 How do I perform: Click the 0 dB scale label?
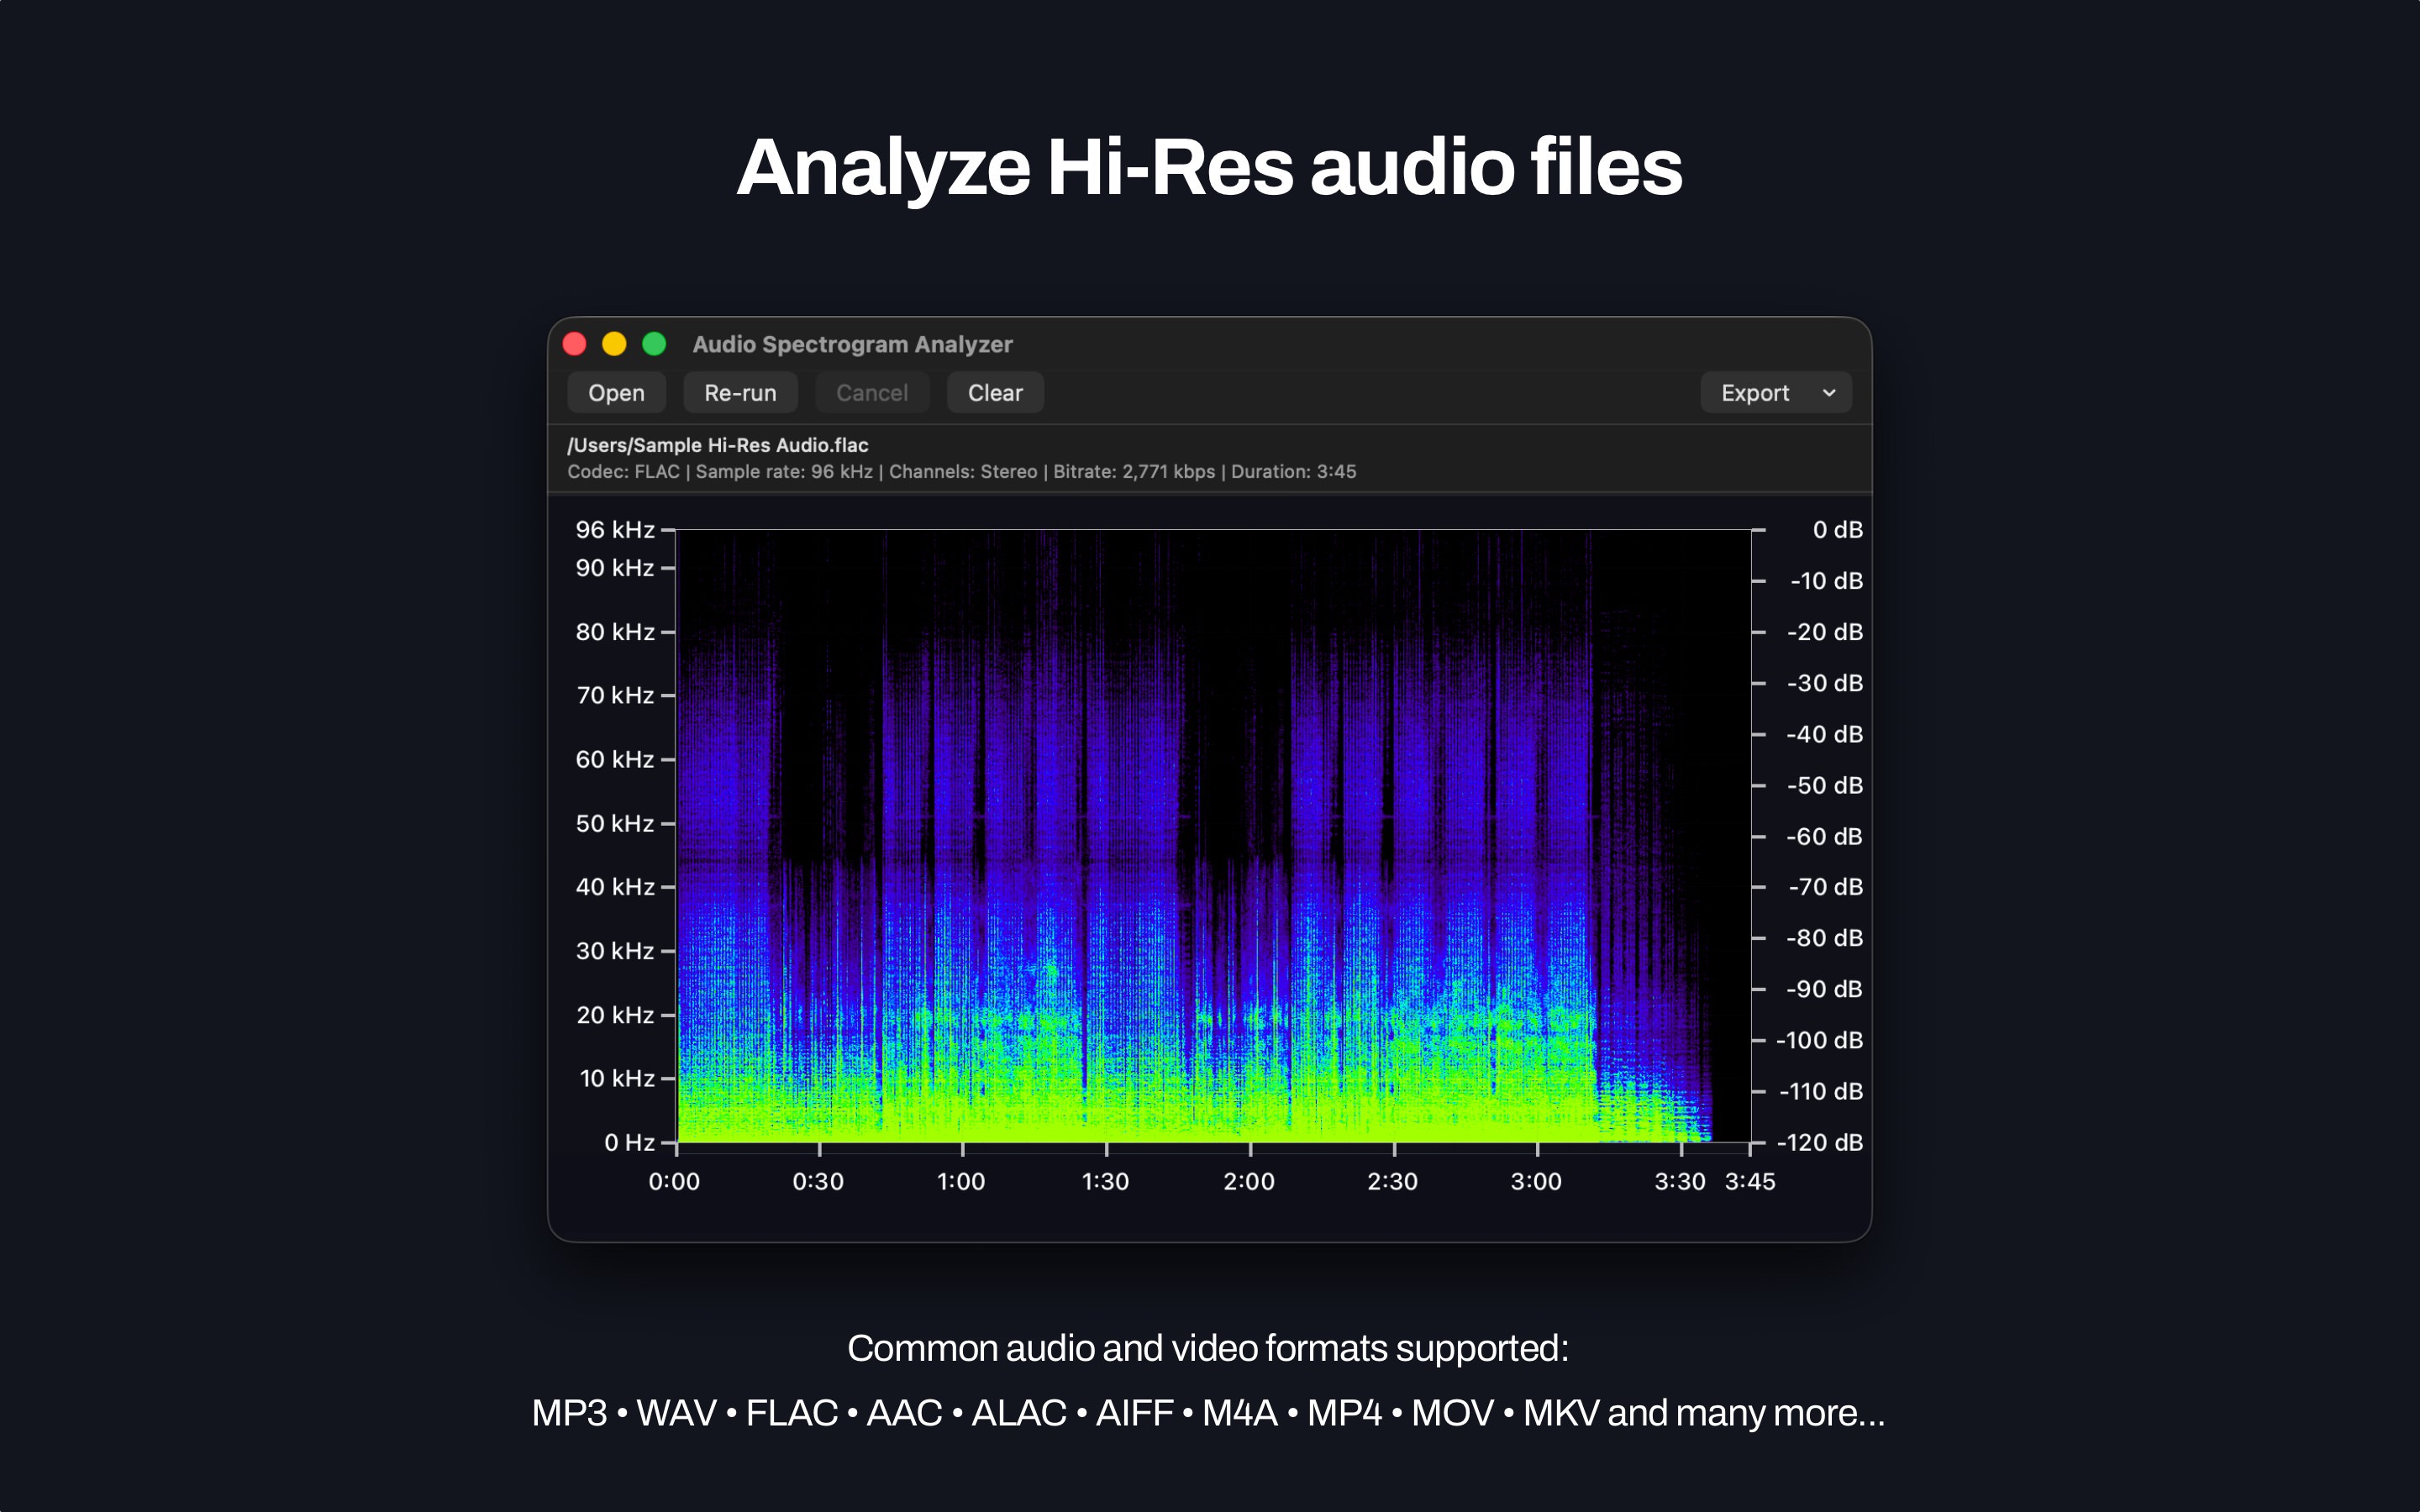pos(1837,530)
